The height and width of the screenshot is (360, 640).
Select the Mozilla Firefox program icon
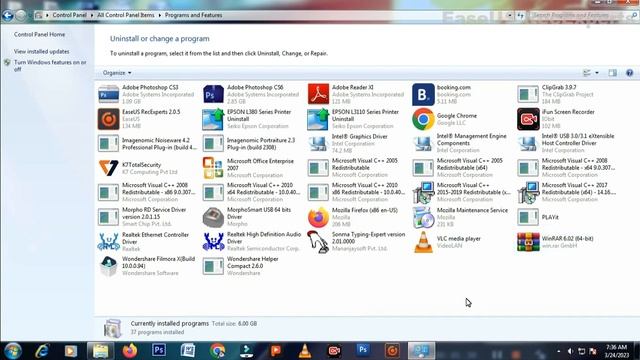pos(318,217)
